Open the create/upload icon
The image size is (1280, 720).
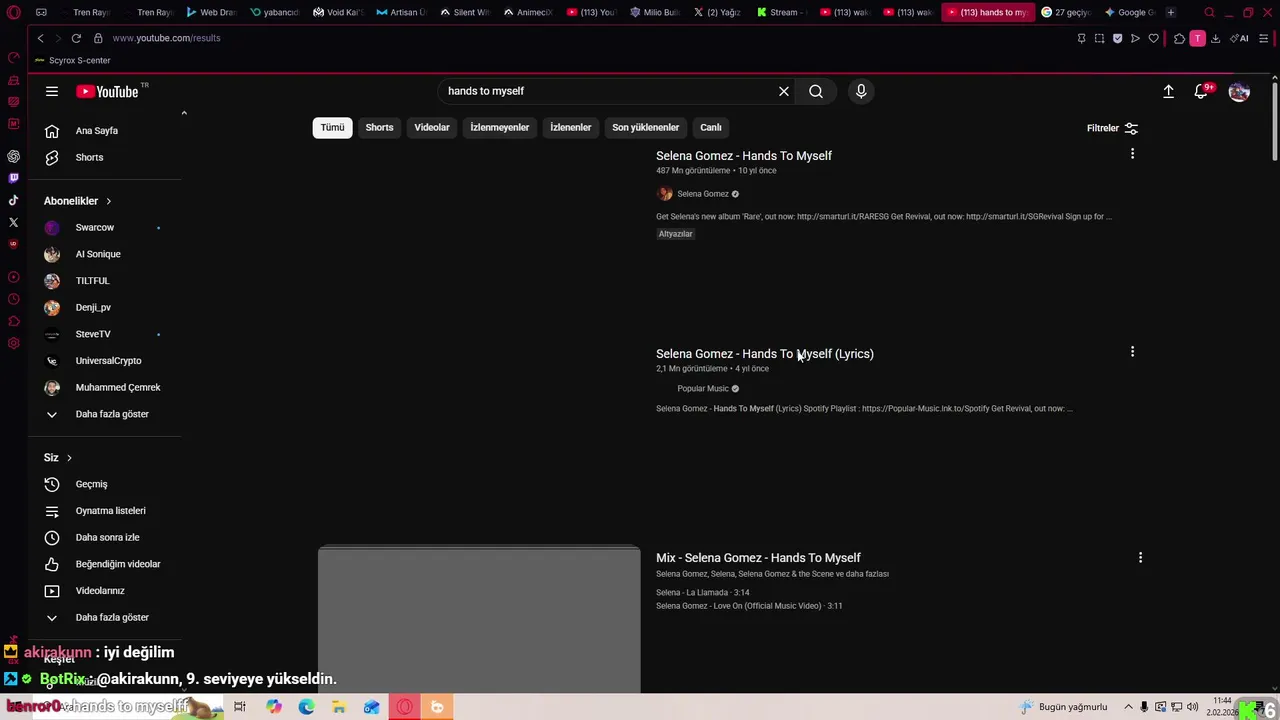tap(1168, 91)
